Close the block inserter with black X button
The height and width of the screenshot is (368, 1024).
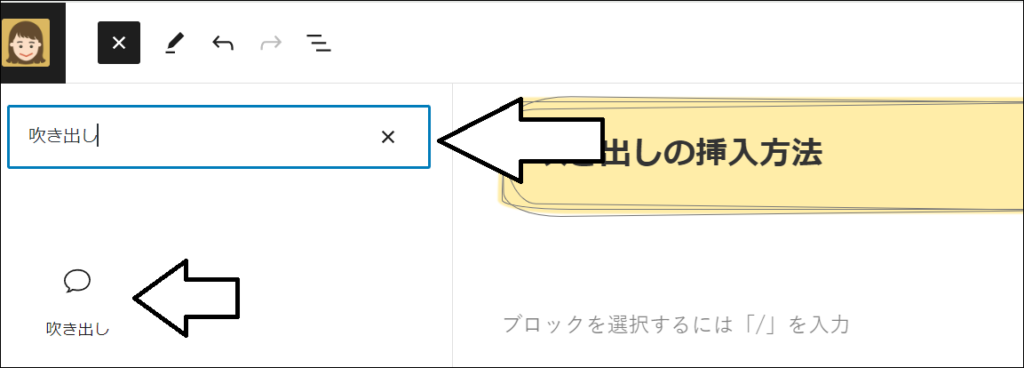119,43
